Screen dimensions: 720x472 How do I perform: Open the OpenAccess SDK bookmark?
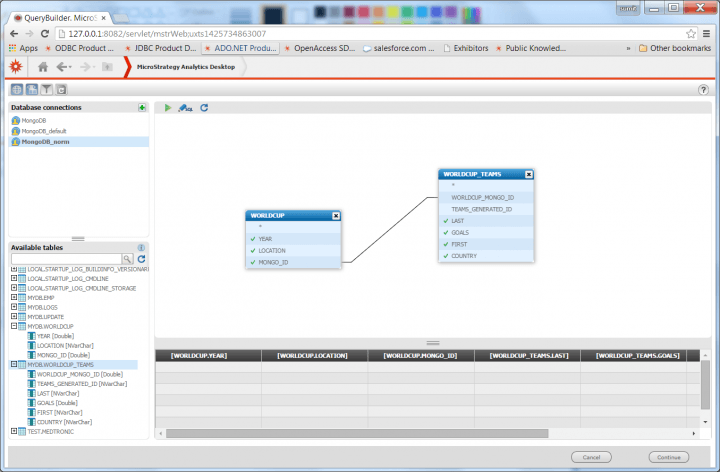pos(320,48)
